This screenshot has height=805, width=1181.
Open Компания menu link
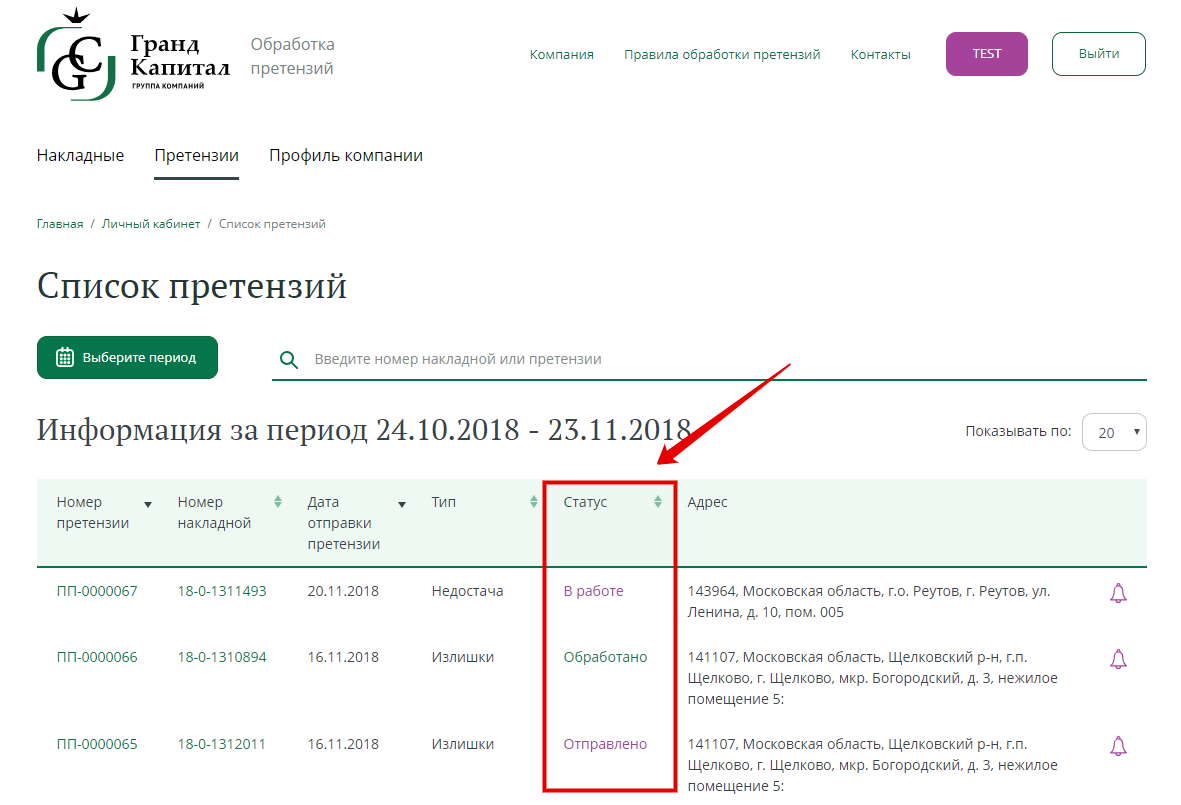pyautogui.click(x=561, y=54)
